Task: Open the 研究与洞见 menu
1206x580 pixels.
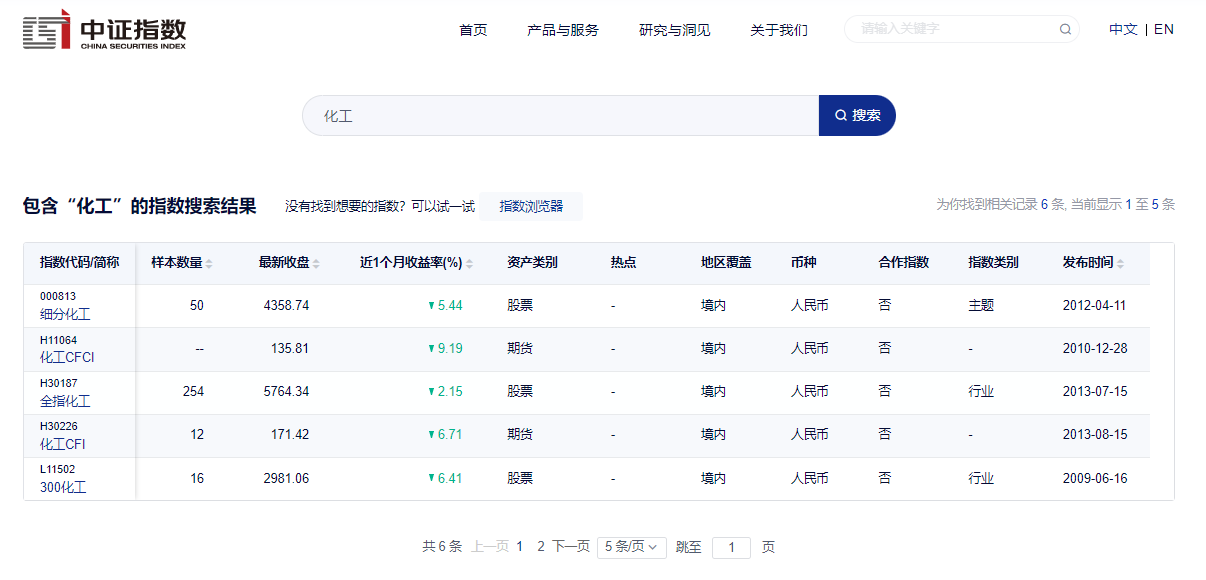Action: (x=674, y=30)
